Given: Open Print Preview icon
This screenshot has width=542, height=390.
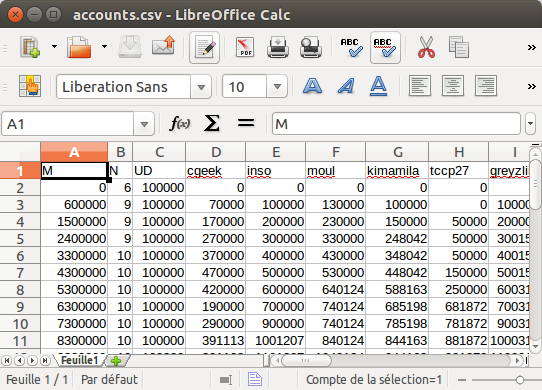Looking at the screenshot, I should coord(311,47).
